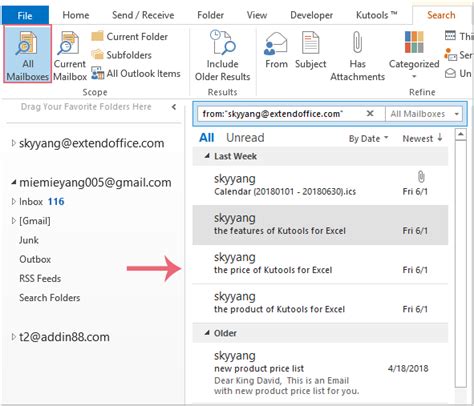
Task: Expand the Inbox folder triangle
Action: 13,201
